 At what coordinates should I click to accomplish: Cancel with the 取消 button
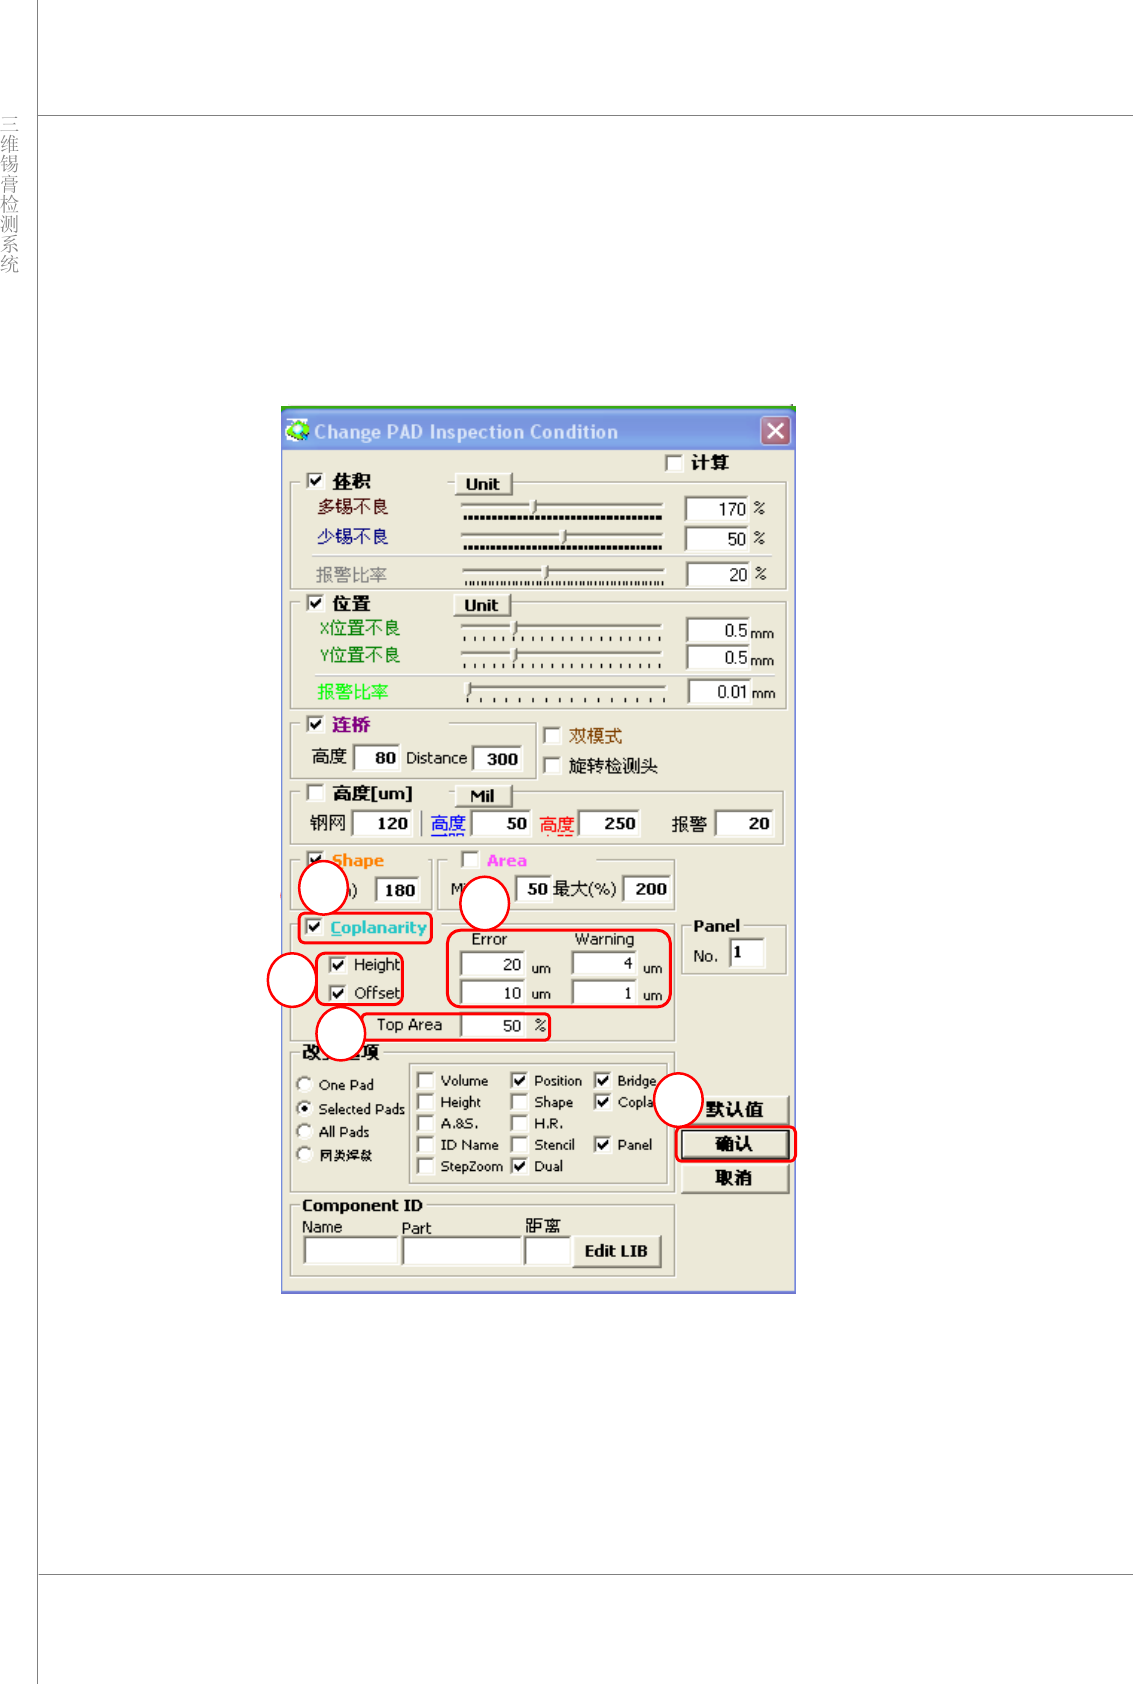tap(735, 1178)
